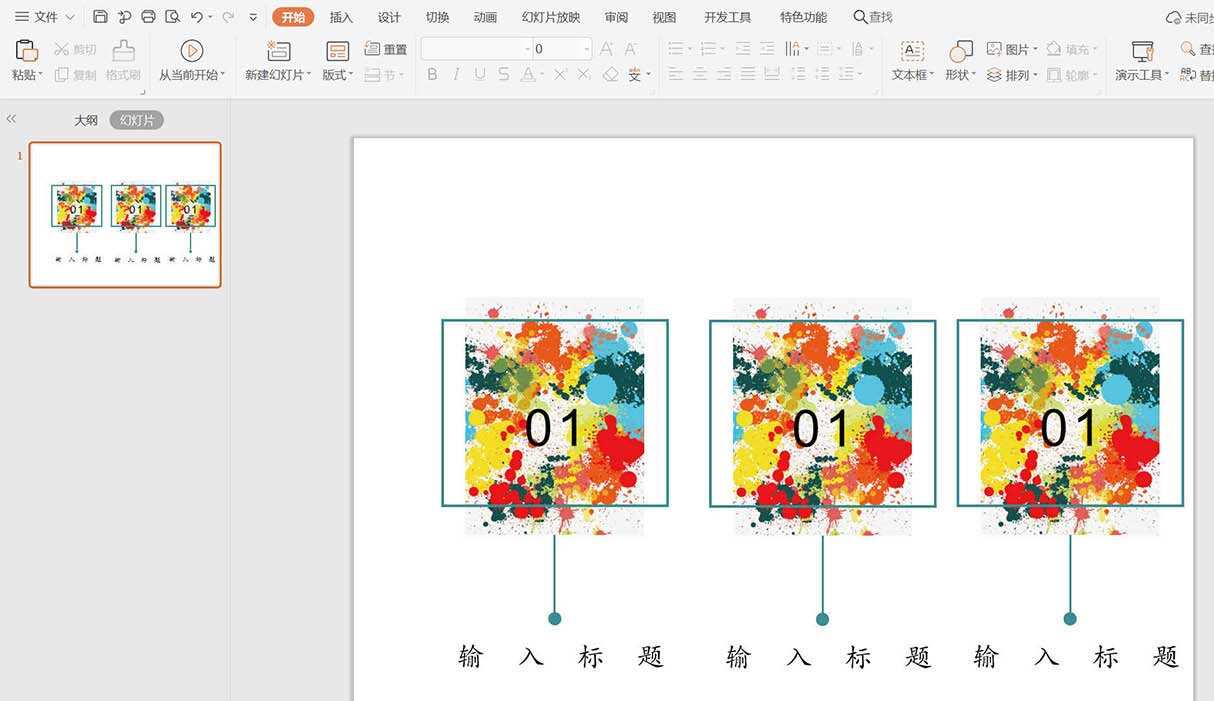The width and height of the screenshot is (1214, 701).
Task: Open the Slide Show (幻灯片放映) tab
Action: point(551,17)
